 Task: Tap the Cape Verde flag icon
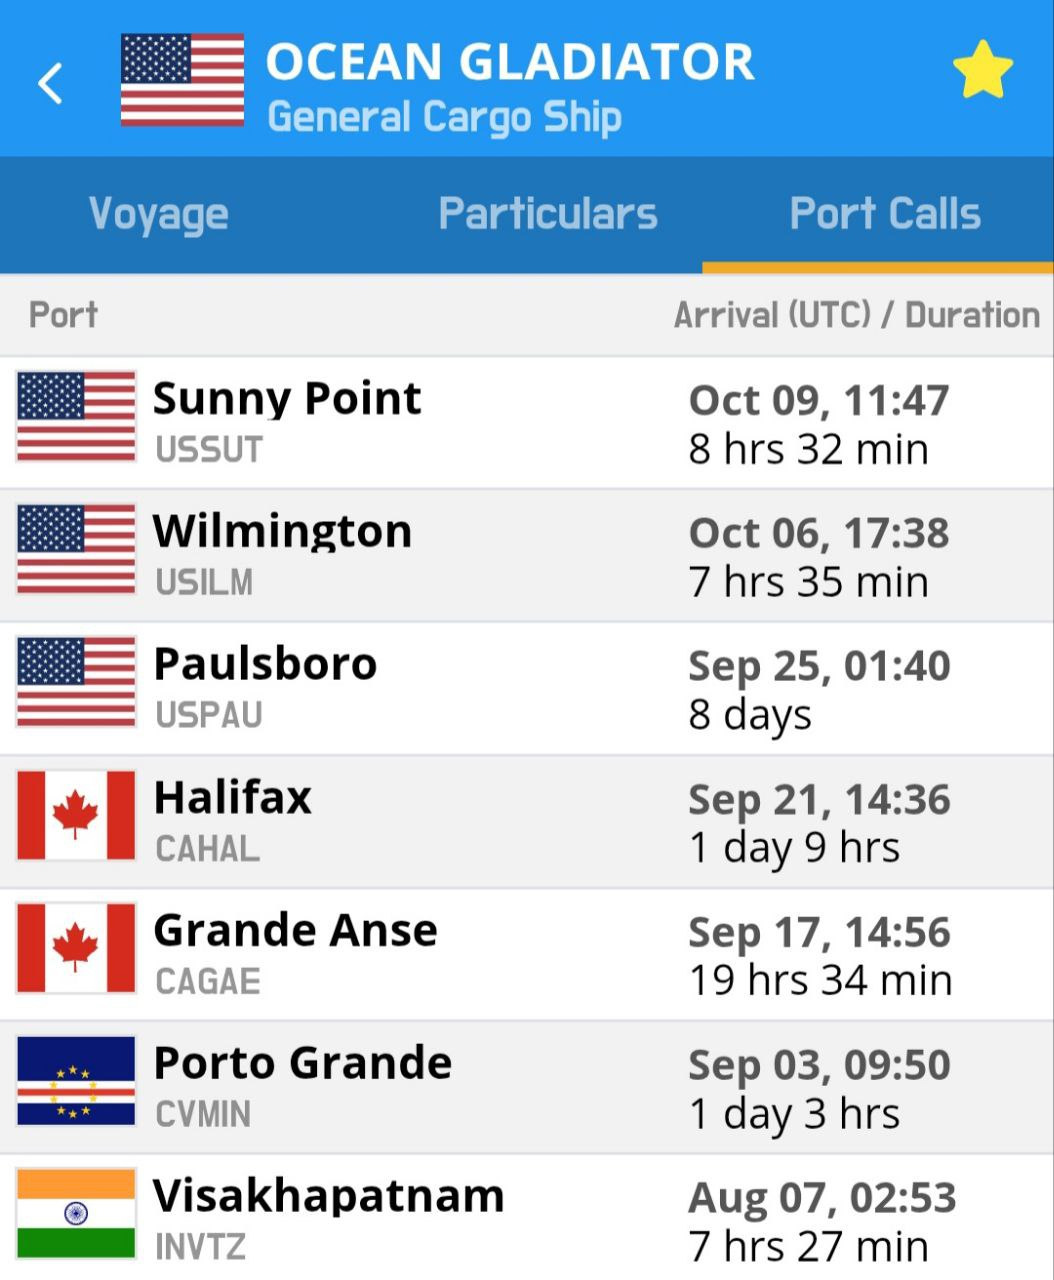pos(76,1082)
